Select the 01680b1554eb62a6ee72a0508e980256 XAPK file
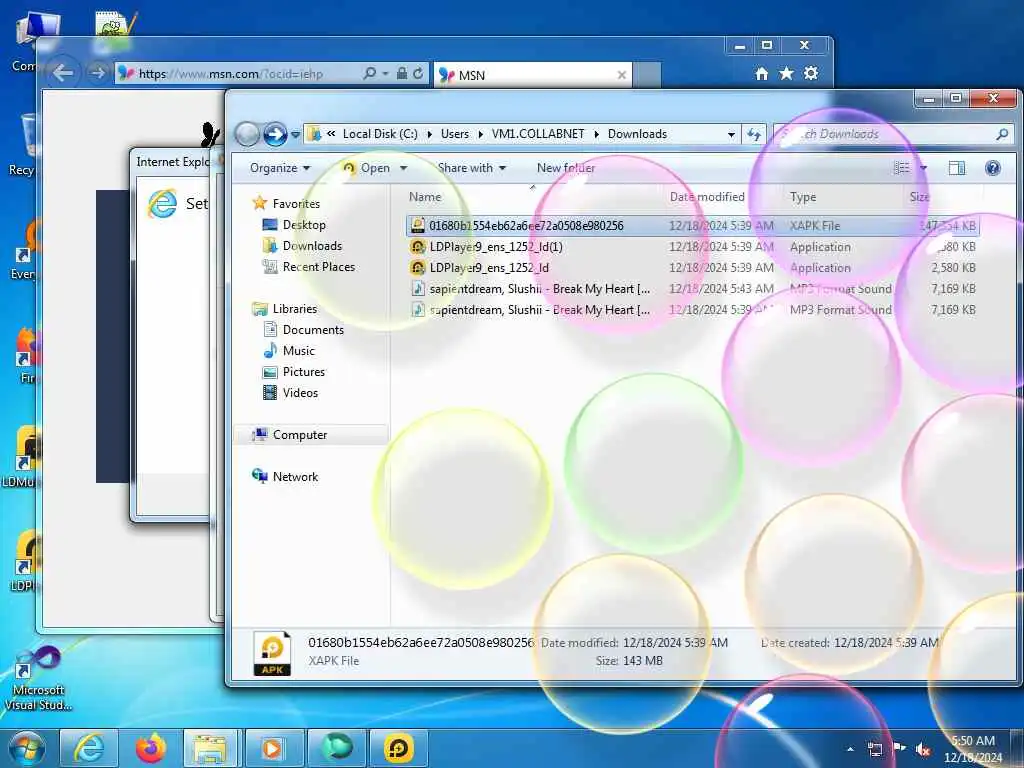This screenshot has height=768, width=1024. [692, 225]
